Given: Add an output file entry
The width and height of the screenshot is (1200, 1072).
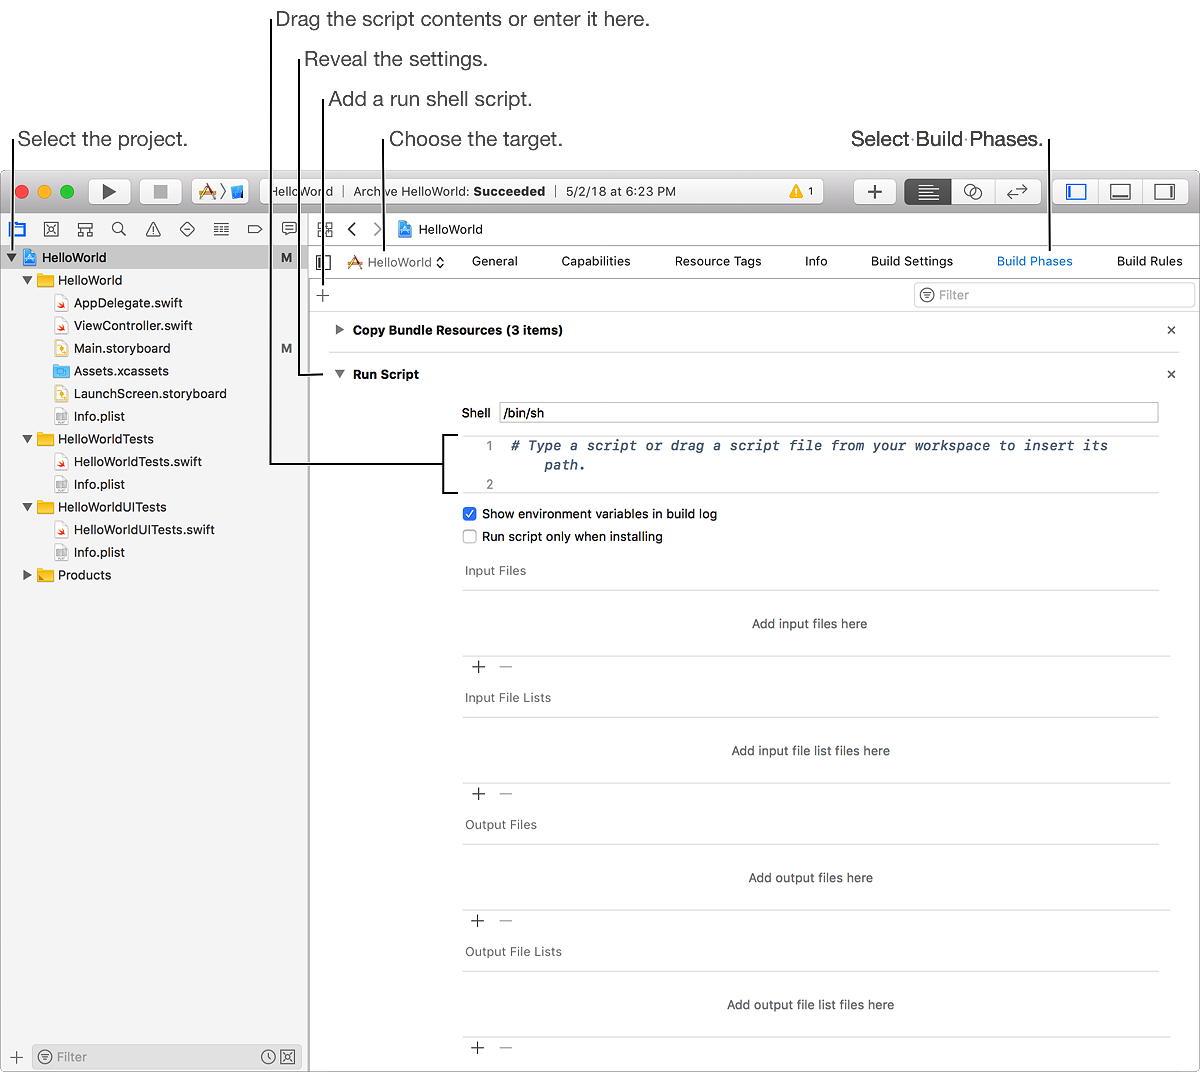Looking at the screenshot, I should pyautogui.click(x=478, y=921).
